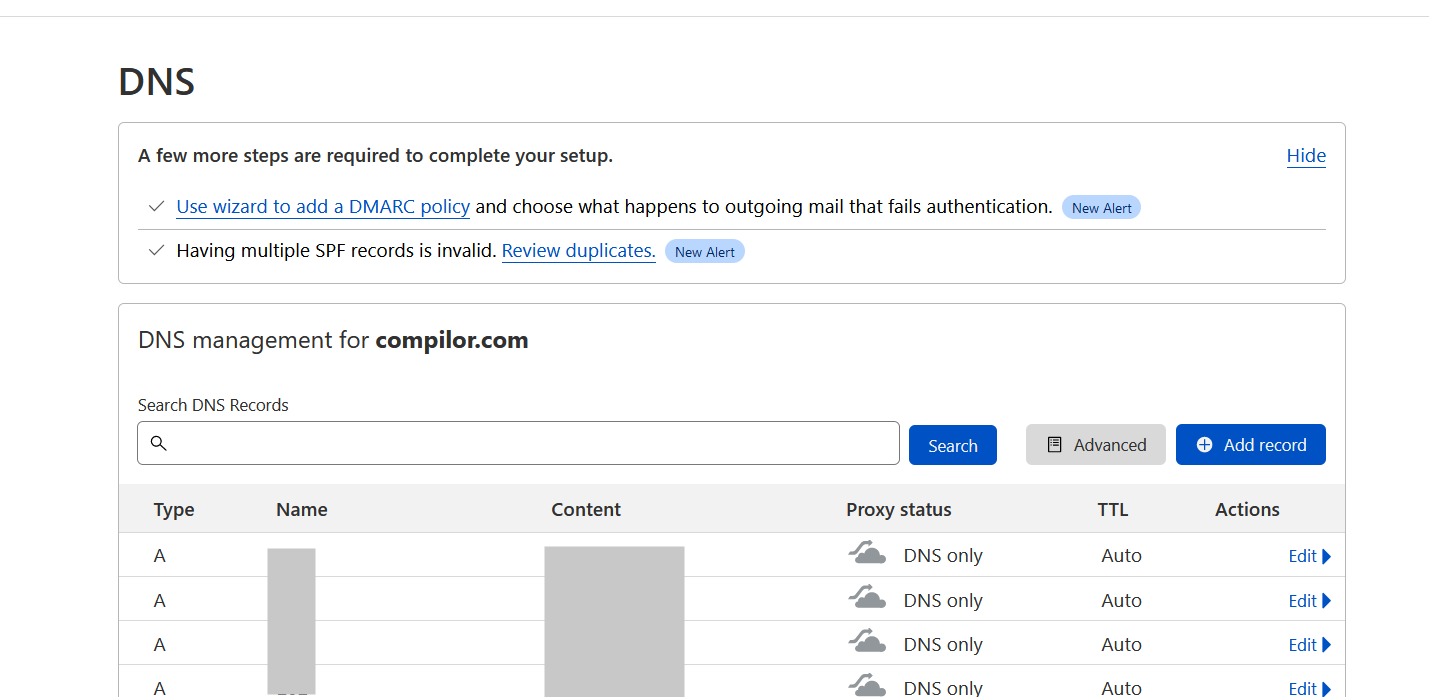
Task: Open the 'Use wizard to add a DMARC policy' link
Action: pos(323,207)
